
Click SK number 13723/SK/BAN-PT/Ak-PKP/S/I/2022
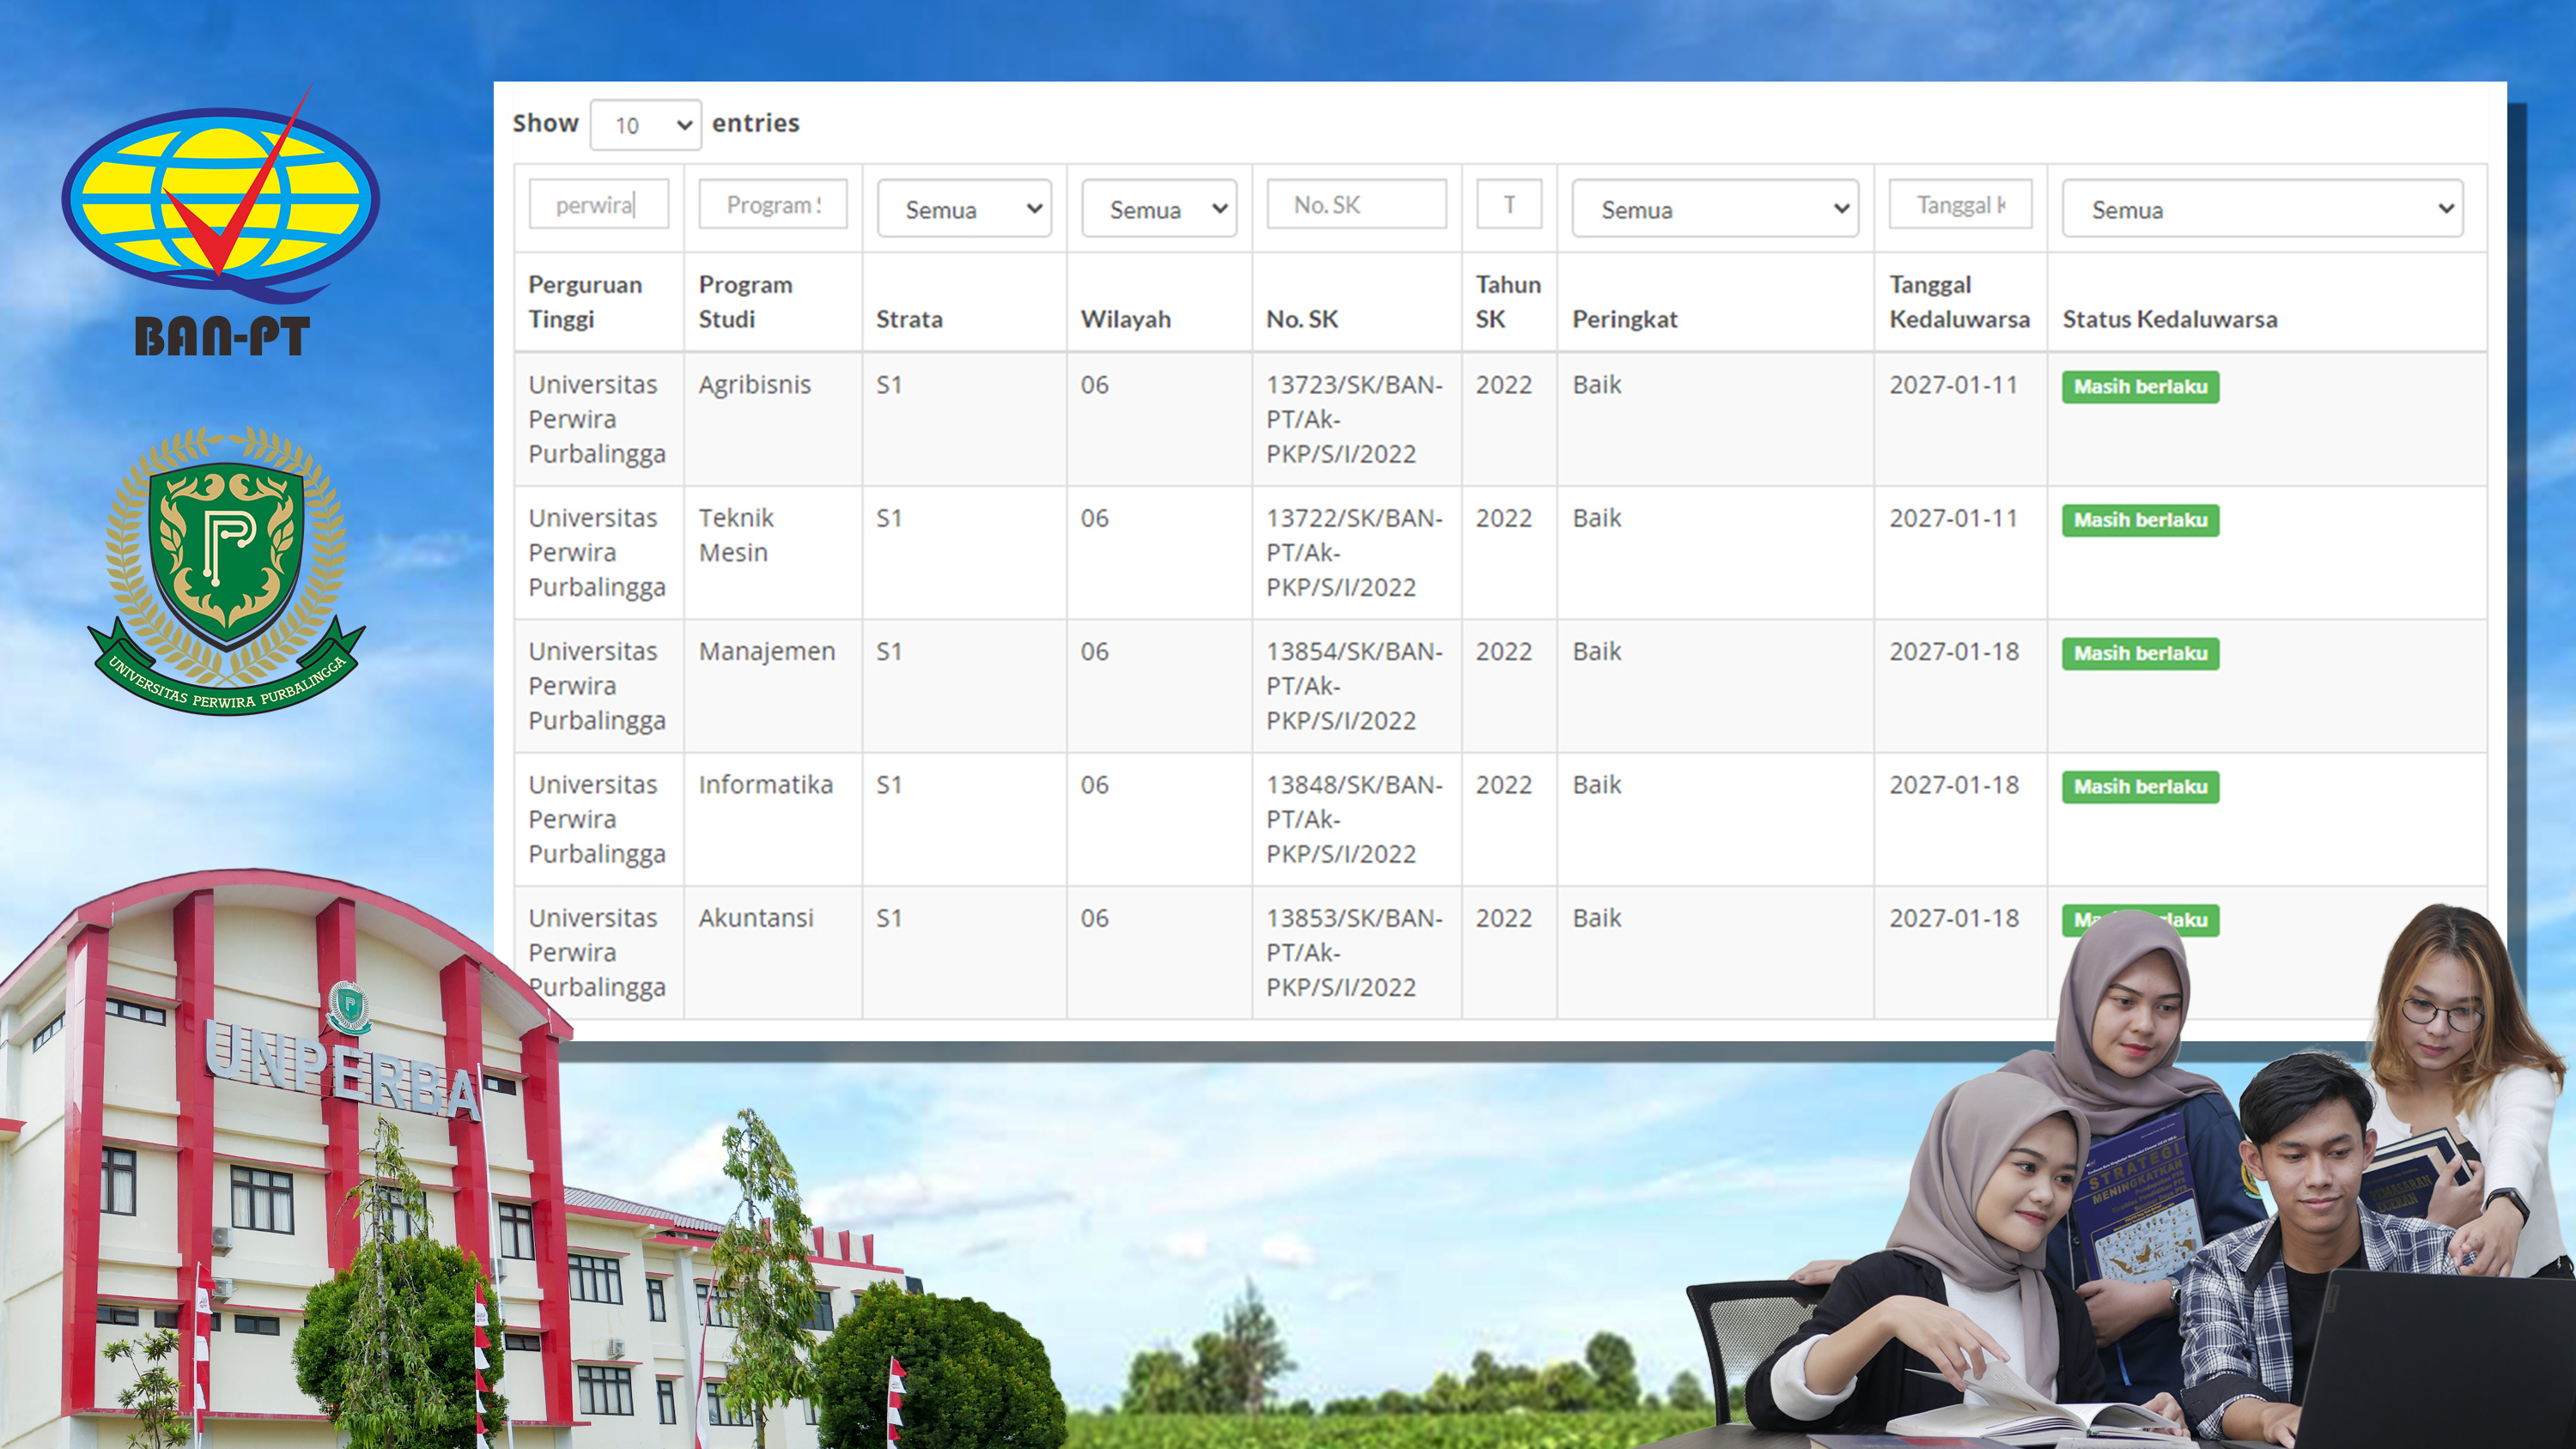coord(1355,419)
